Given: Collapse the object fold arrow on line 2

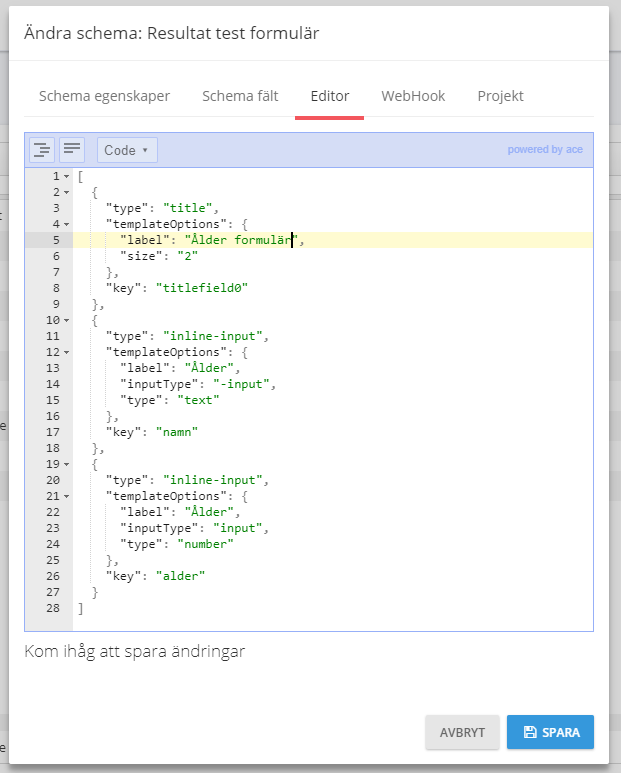Looking at the screenshot, I should click(x=67, y=192).
